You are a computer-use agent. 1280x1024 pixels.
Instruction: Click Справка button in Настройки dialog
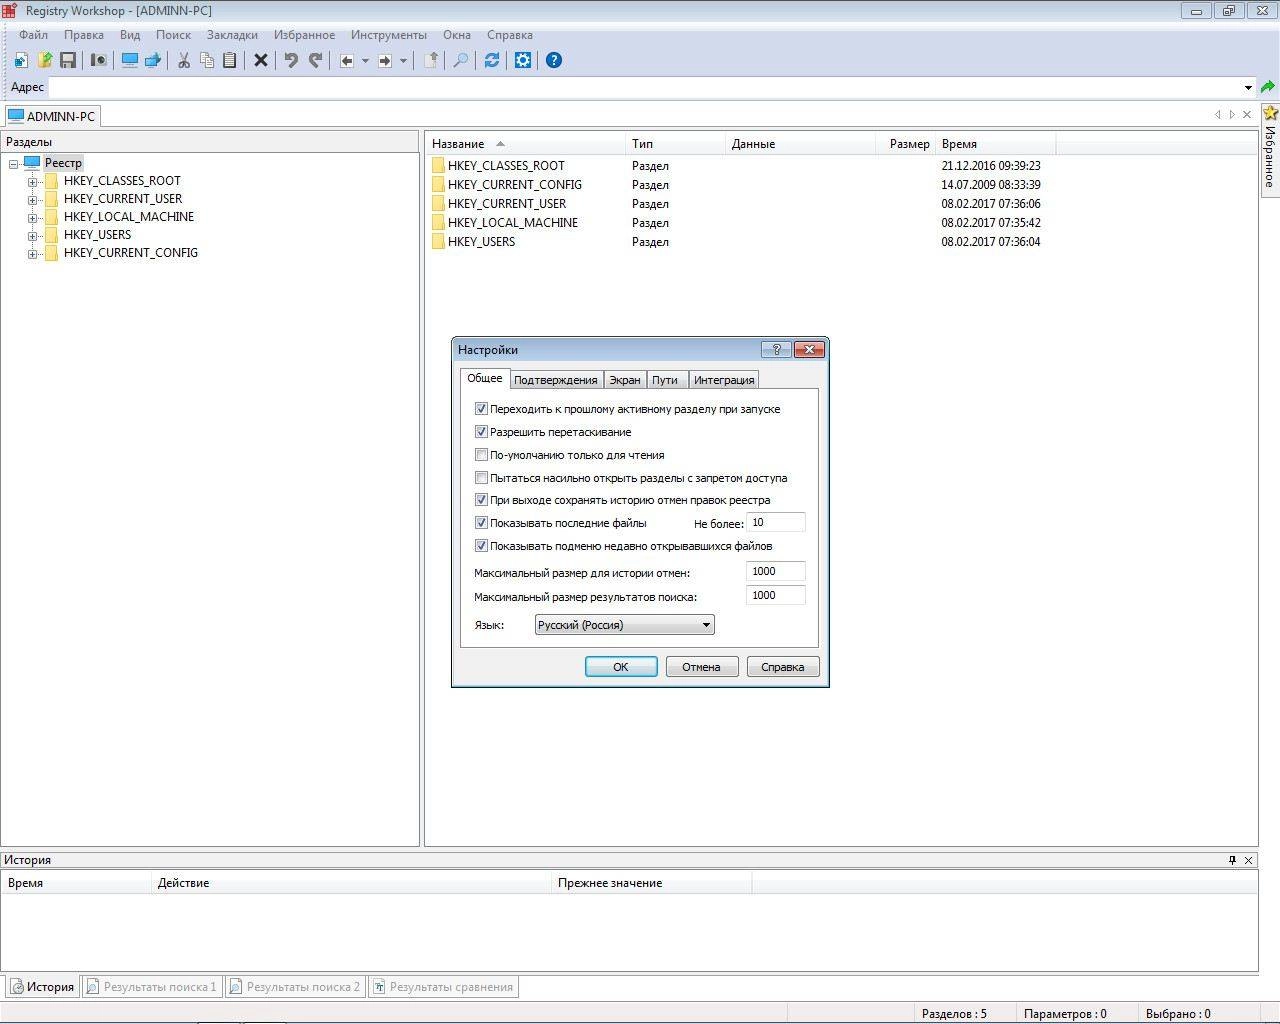click(x=782, y=667)
